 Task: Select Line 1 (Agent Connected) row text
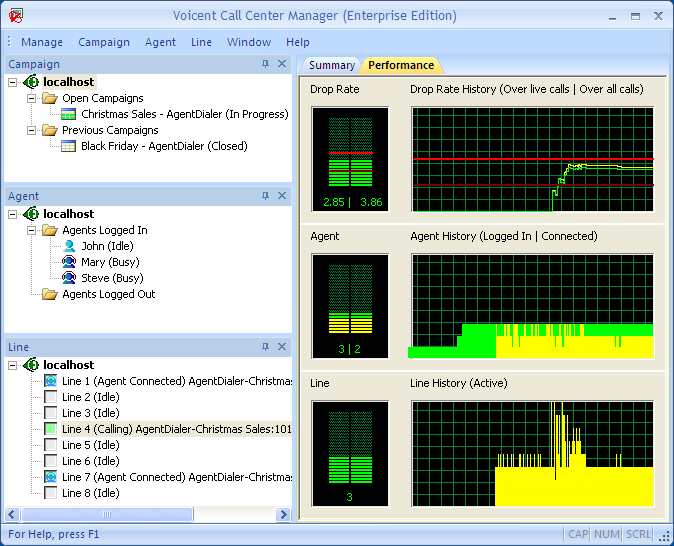[x=176, y=381]
